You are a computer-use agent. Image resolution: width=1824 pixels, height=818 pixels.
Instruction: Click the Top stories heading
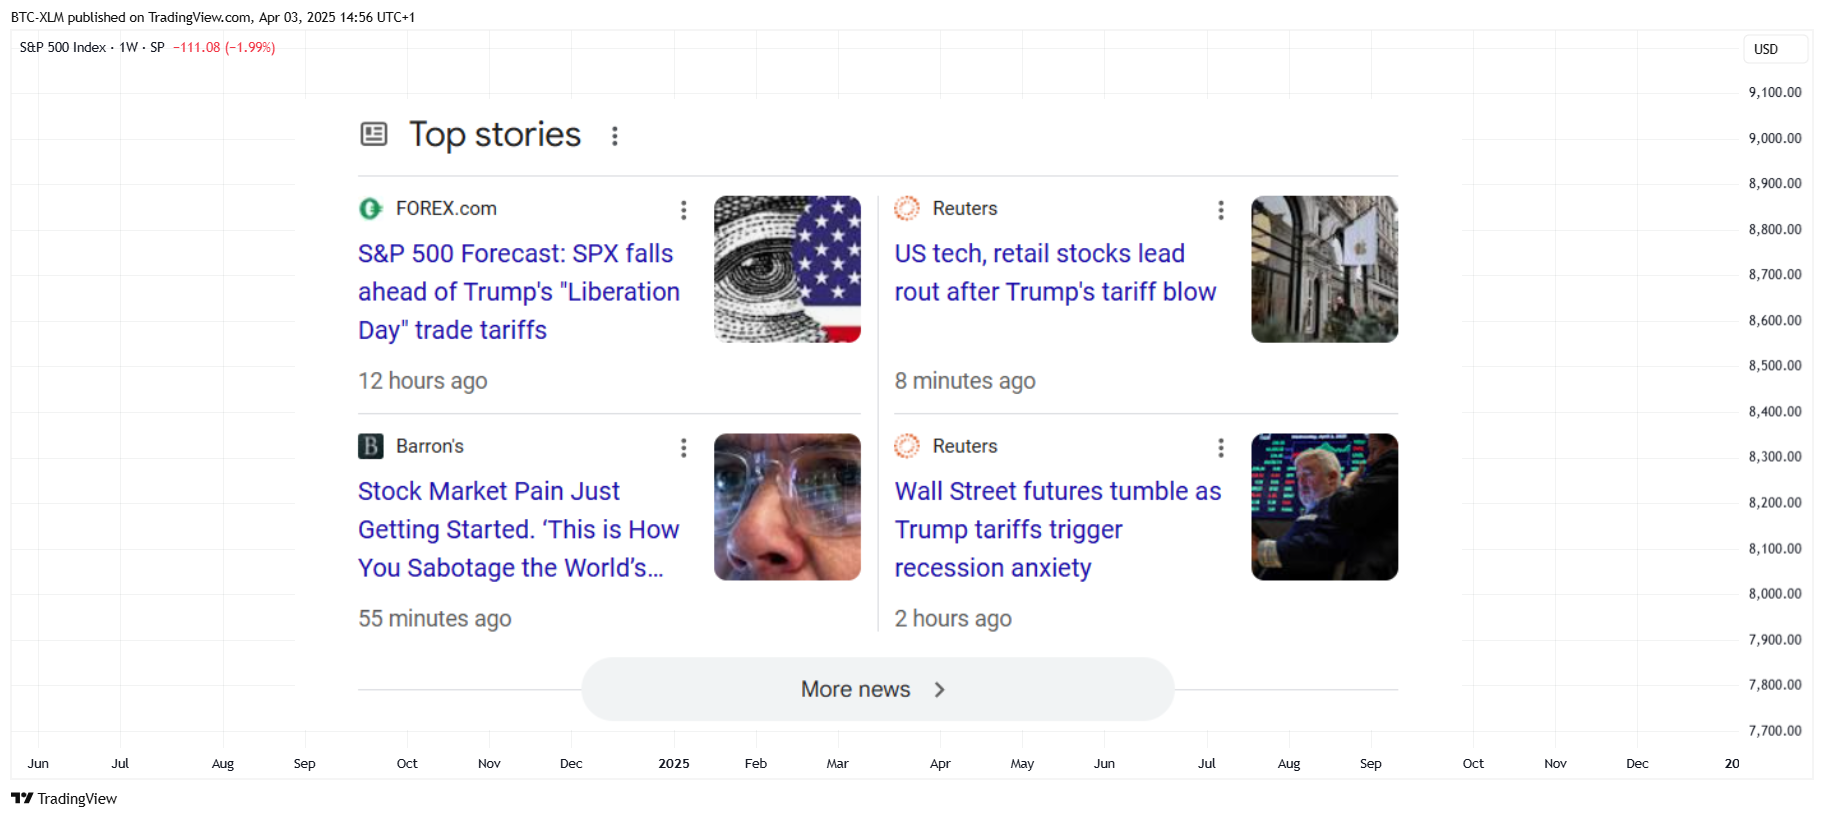click(495, 134)
